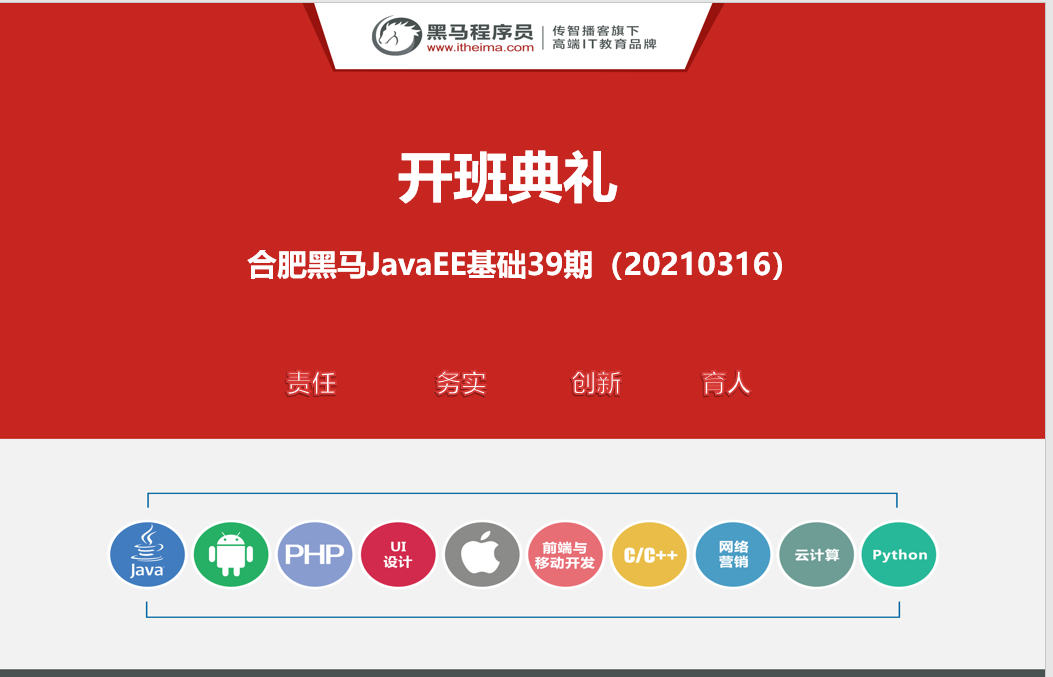This screenshot has height=677, width=1053.
Task: Click the gray Apple logo icon
Action: (482, 554)
